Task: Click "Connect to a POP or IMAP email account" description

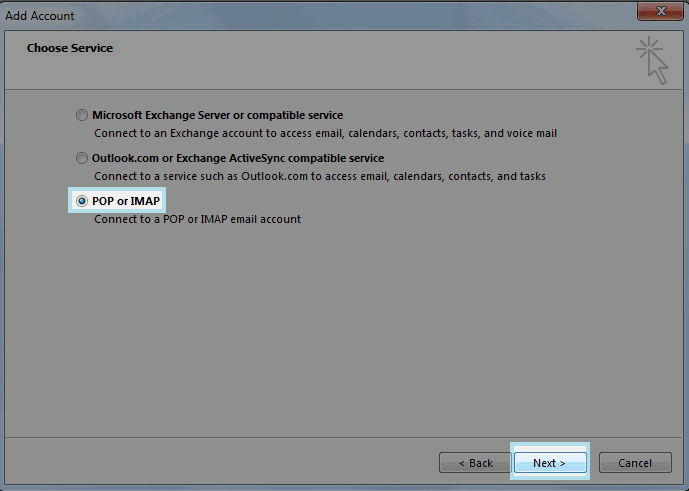Action: tap(197, 219)
